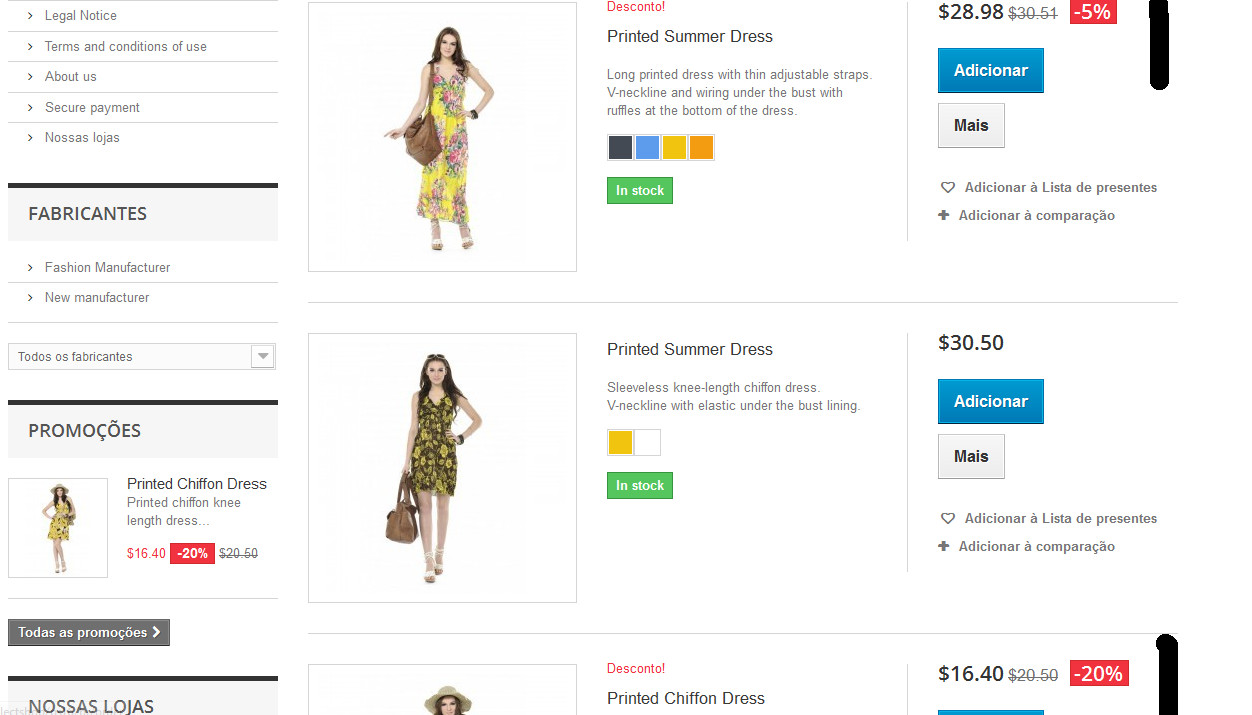
Task: Open yellow long dress product image
Action: (x=442, y=137)
